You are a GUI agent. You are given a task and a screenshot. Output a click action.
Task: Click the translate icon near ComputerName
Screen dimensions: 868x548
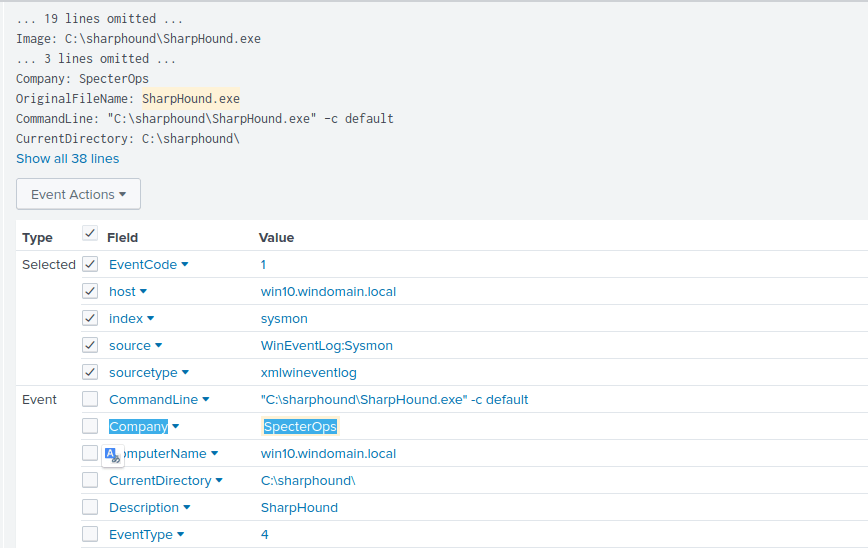112,455
